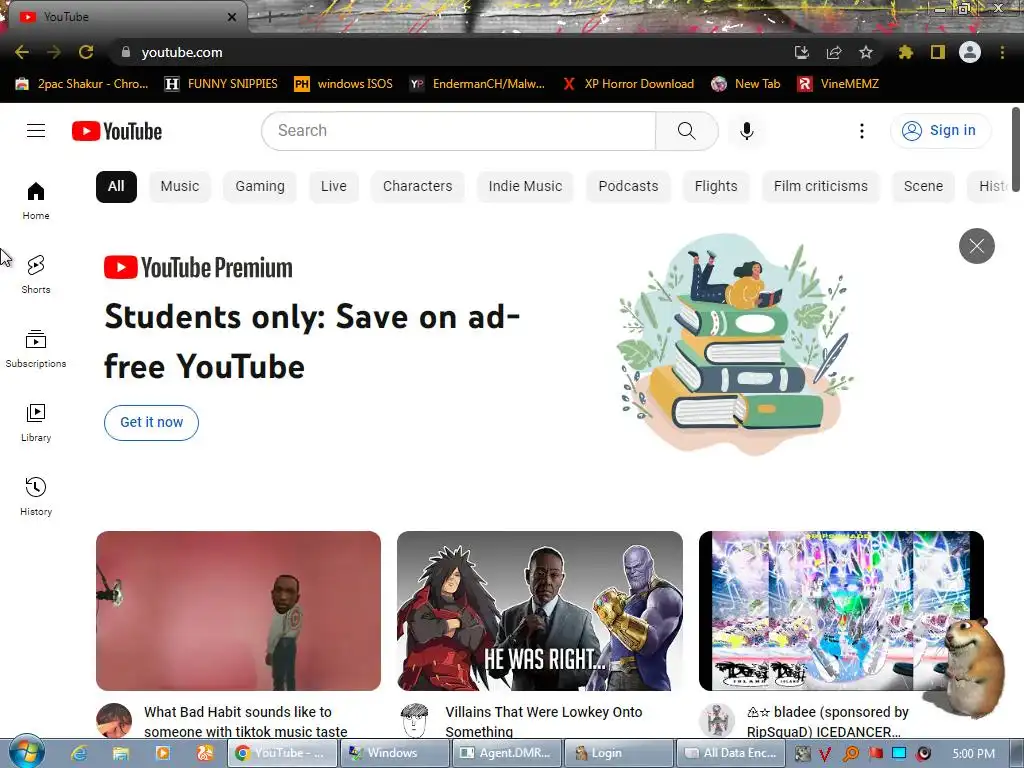Focus the YouTube Search field
The image size is (1024, 768).
458,131
